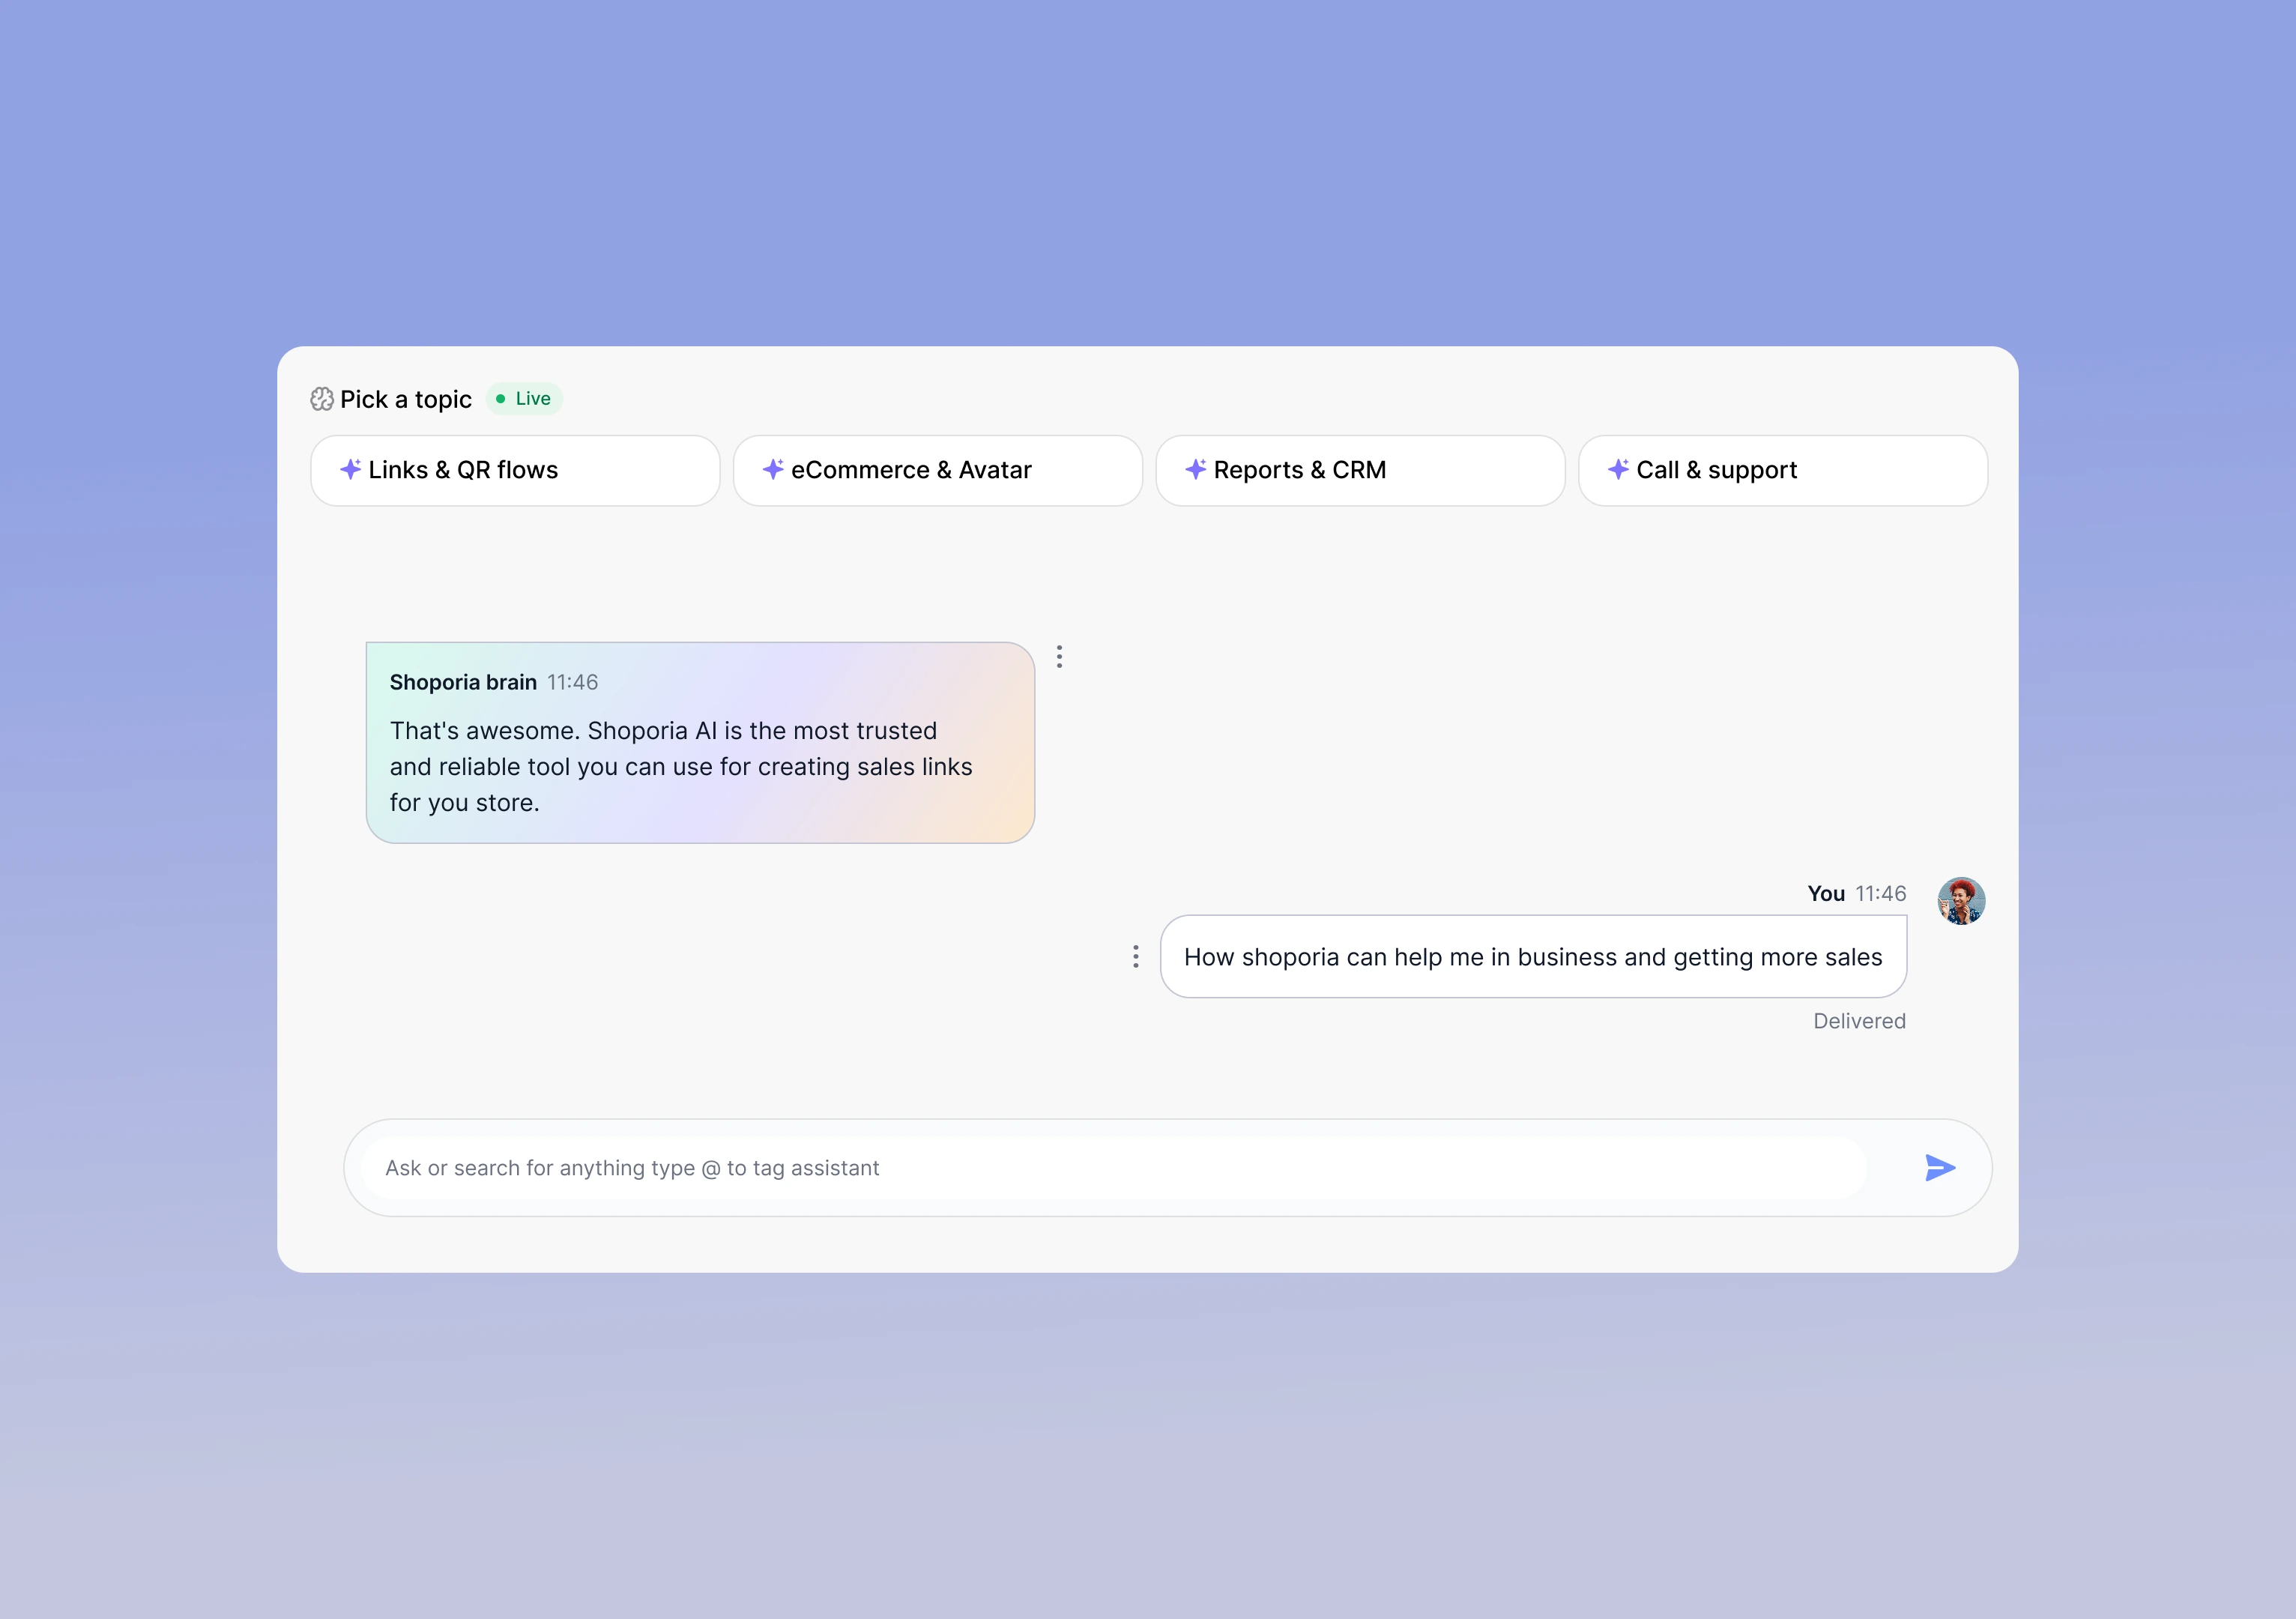Image resolution: width=2296 pixels, height=1619 pixels.
Task: Click the Pick a topic heading
Action: (406, 399)
